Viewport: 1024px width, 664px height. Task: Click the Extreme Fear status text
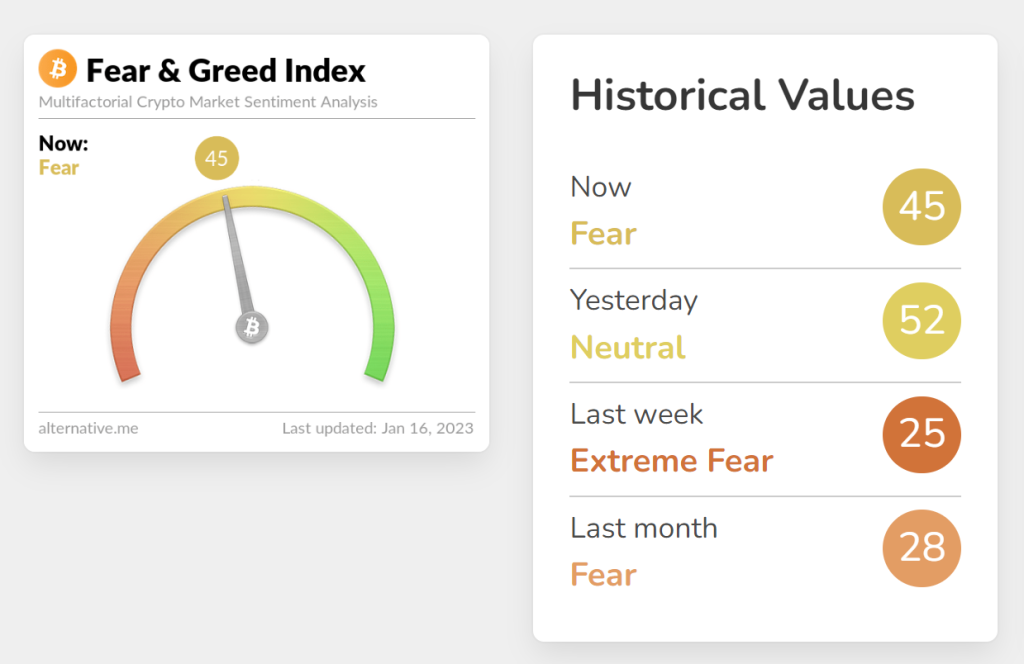(x=671, y=461)
